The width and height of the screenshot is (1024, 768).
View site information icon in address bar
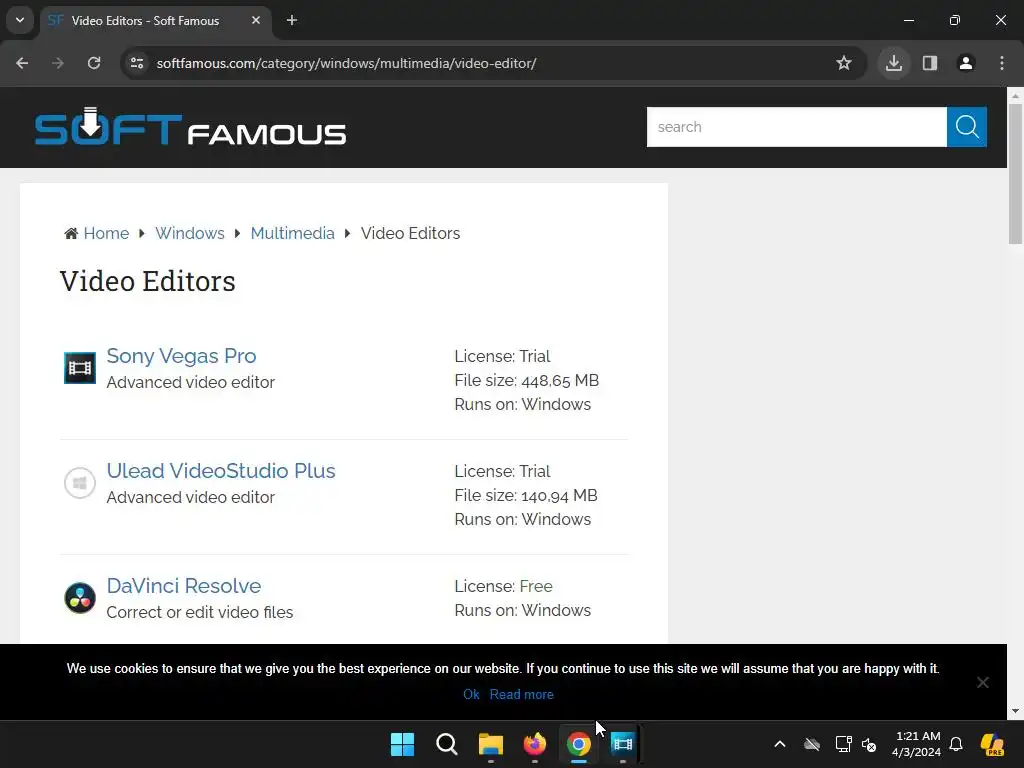(137, 63)
